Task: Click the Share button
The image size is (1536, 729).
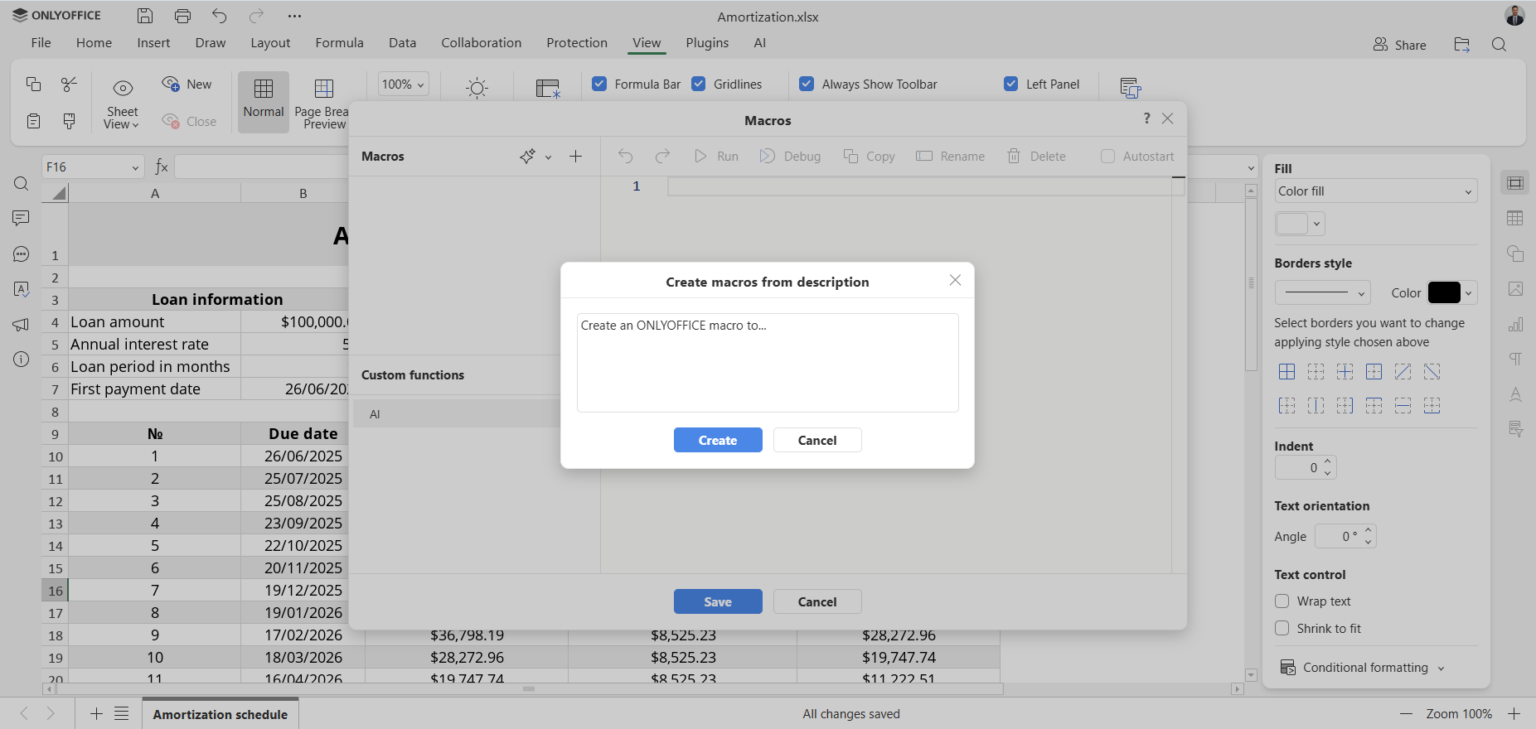Action: pyautogui.click(x=1399, y=44)
